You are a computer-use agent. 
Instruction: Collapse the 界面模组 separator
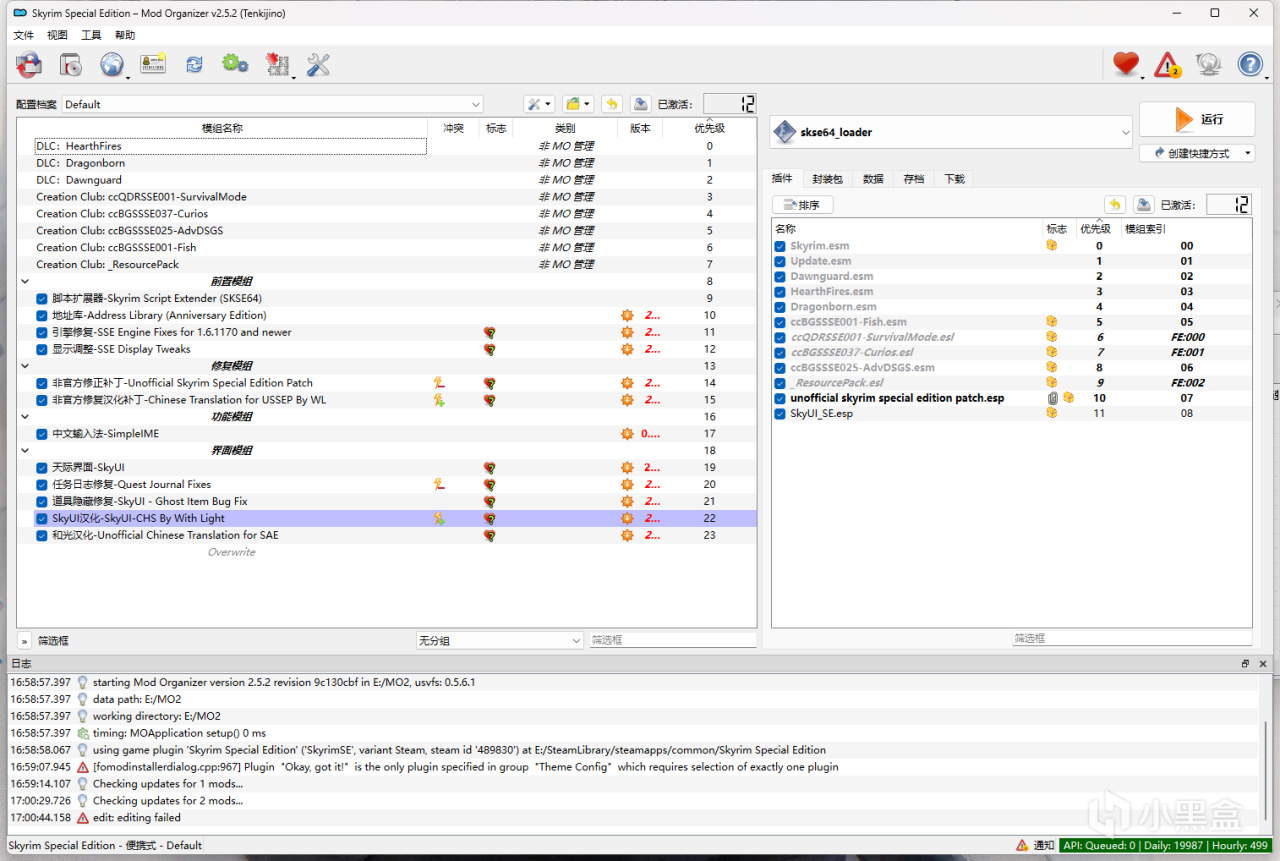coord(25,451)
